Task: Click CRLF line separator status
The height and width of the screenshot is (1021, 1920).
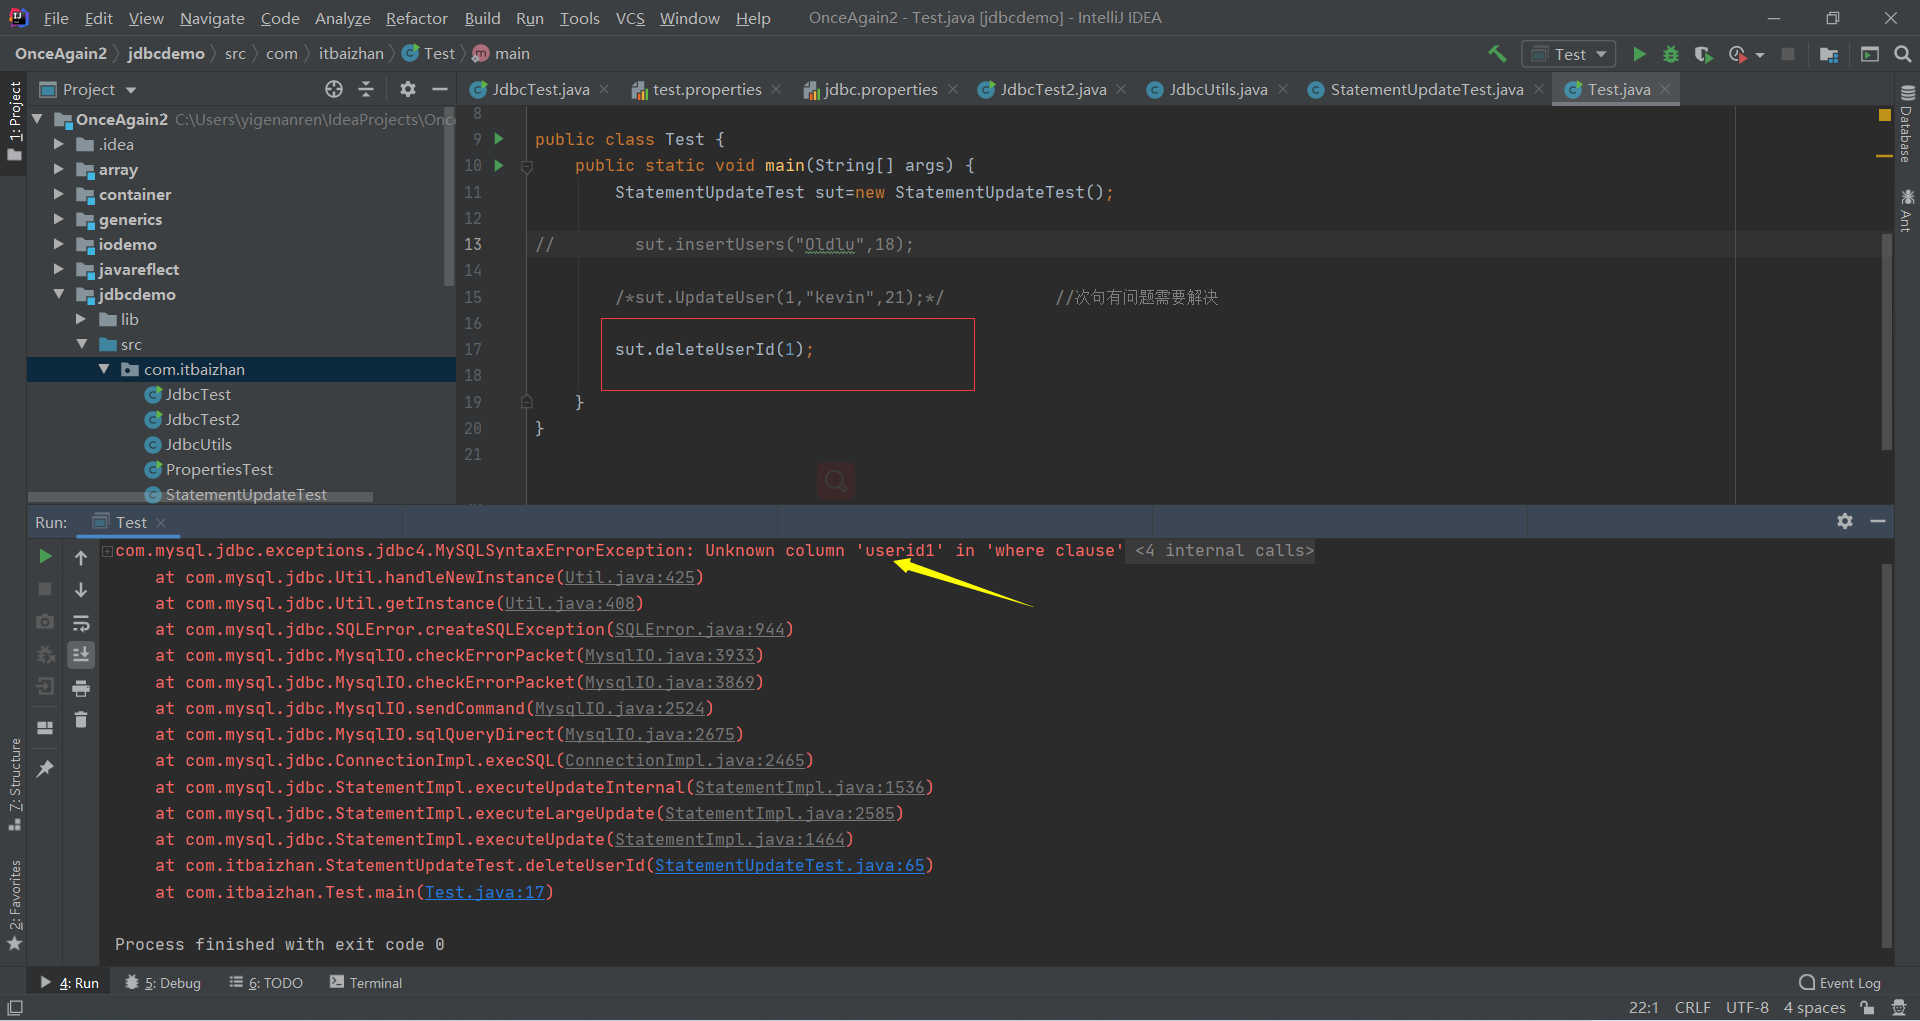Action: pos(1693,1007)
